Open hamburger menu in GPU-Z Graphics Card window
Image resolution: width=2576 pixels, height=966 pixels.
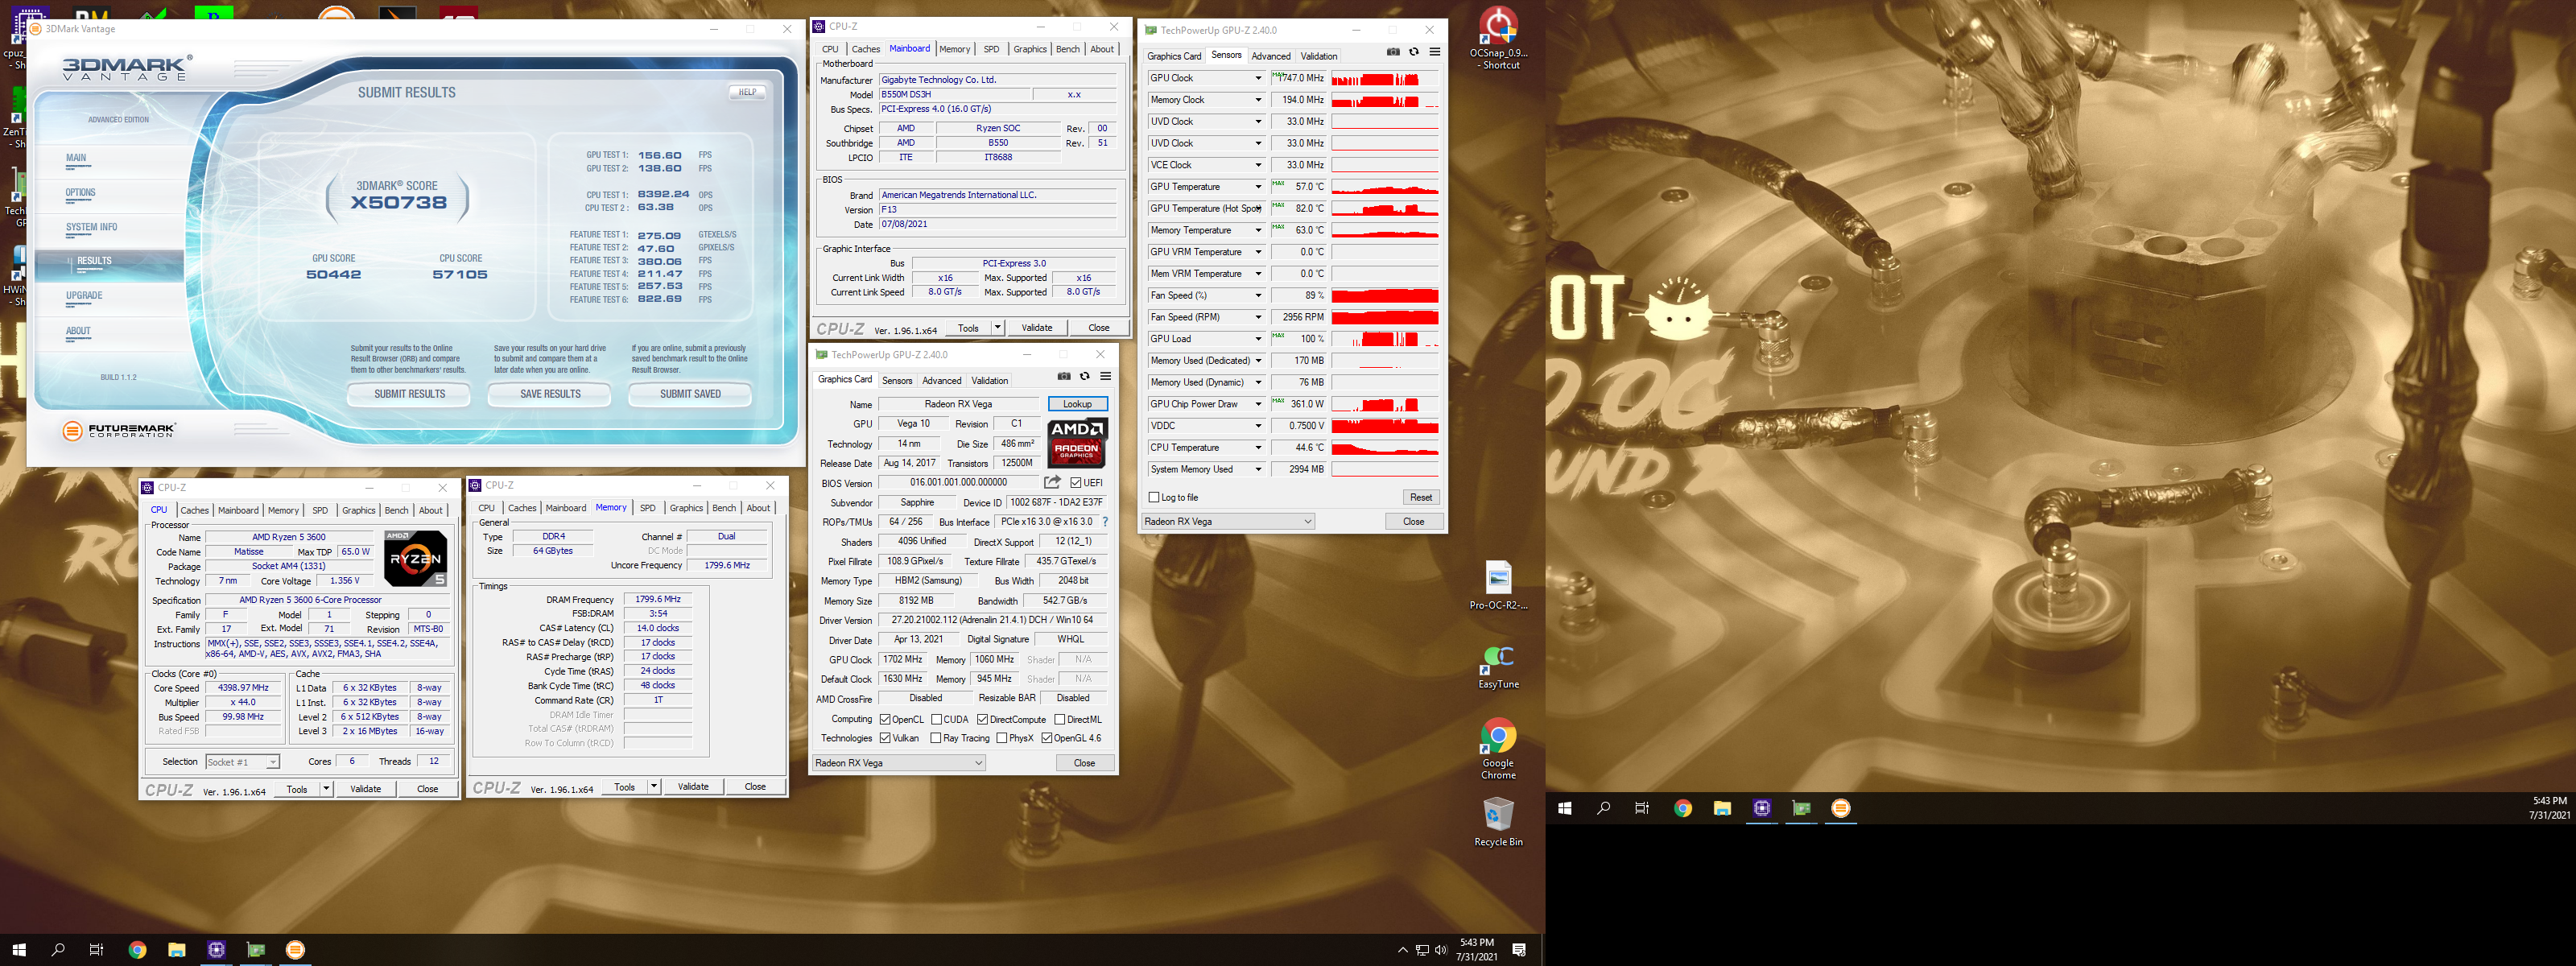[1105, 376]
